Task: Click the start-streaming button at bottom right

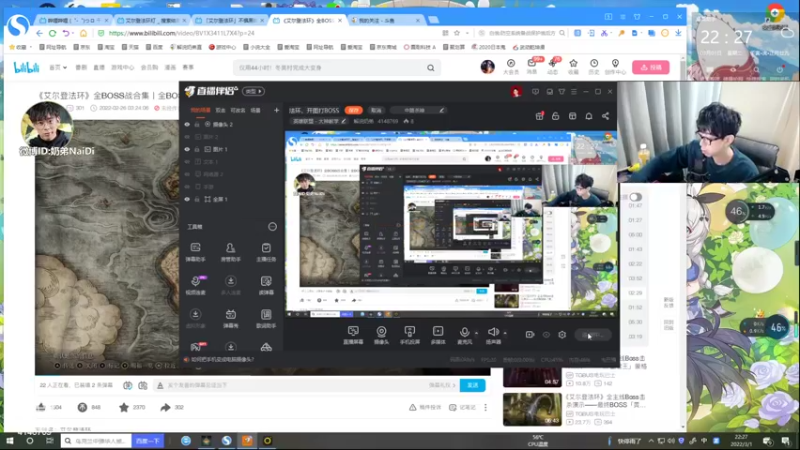Action: click(593, 335)
